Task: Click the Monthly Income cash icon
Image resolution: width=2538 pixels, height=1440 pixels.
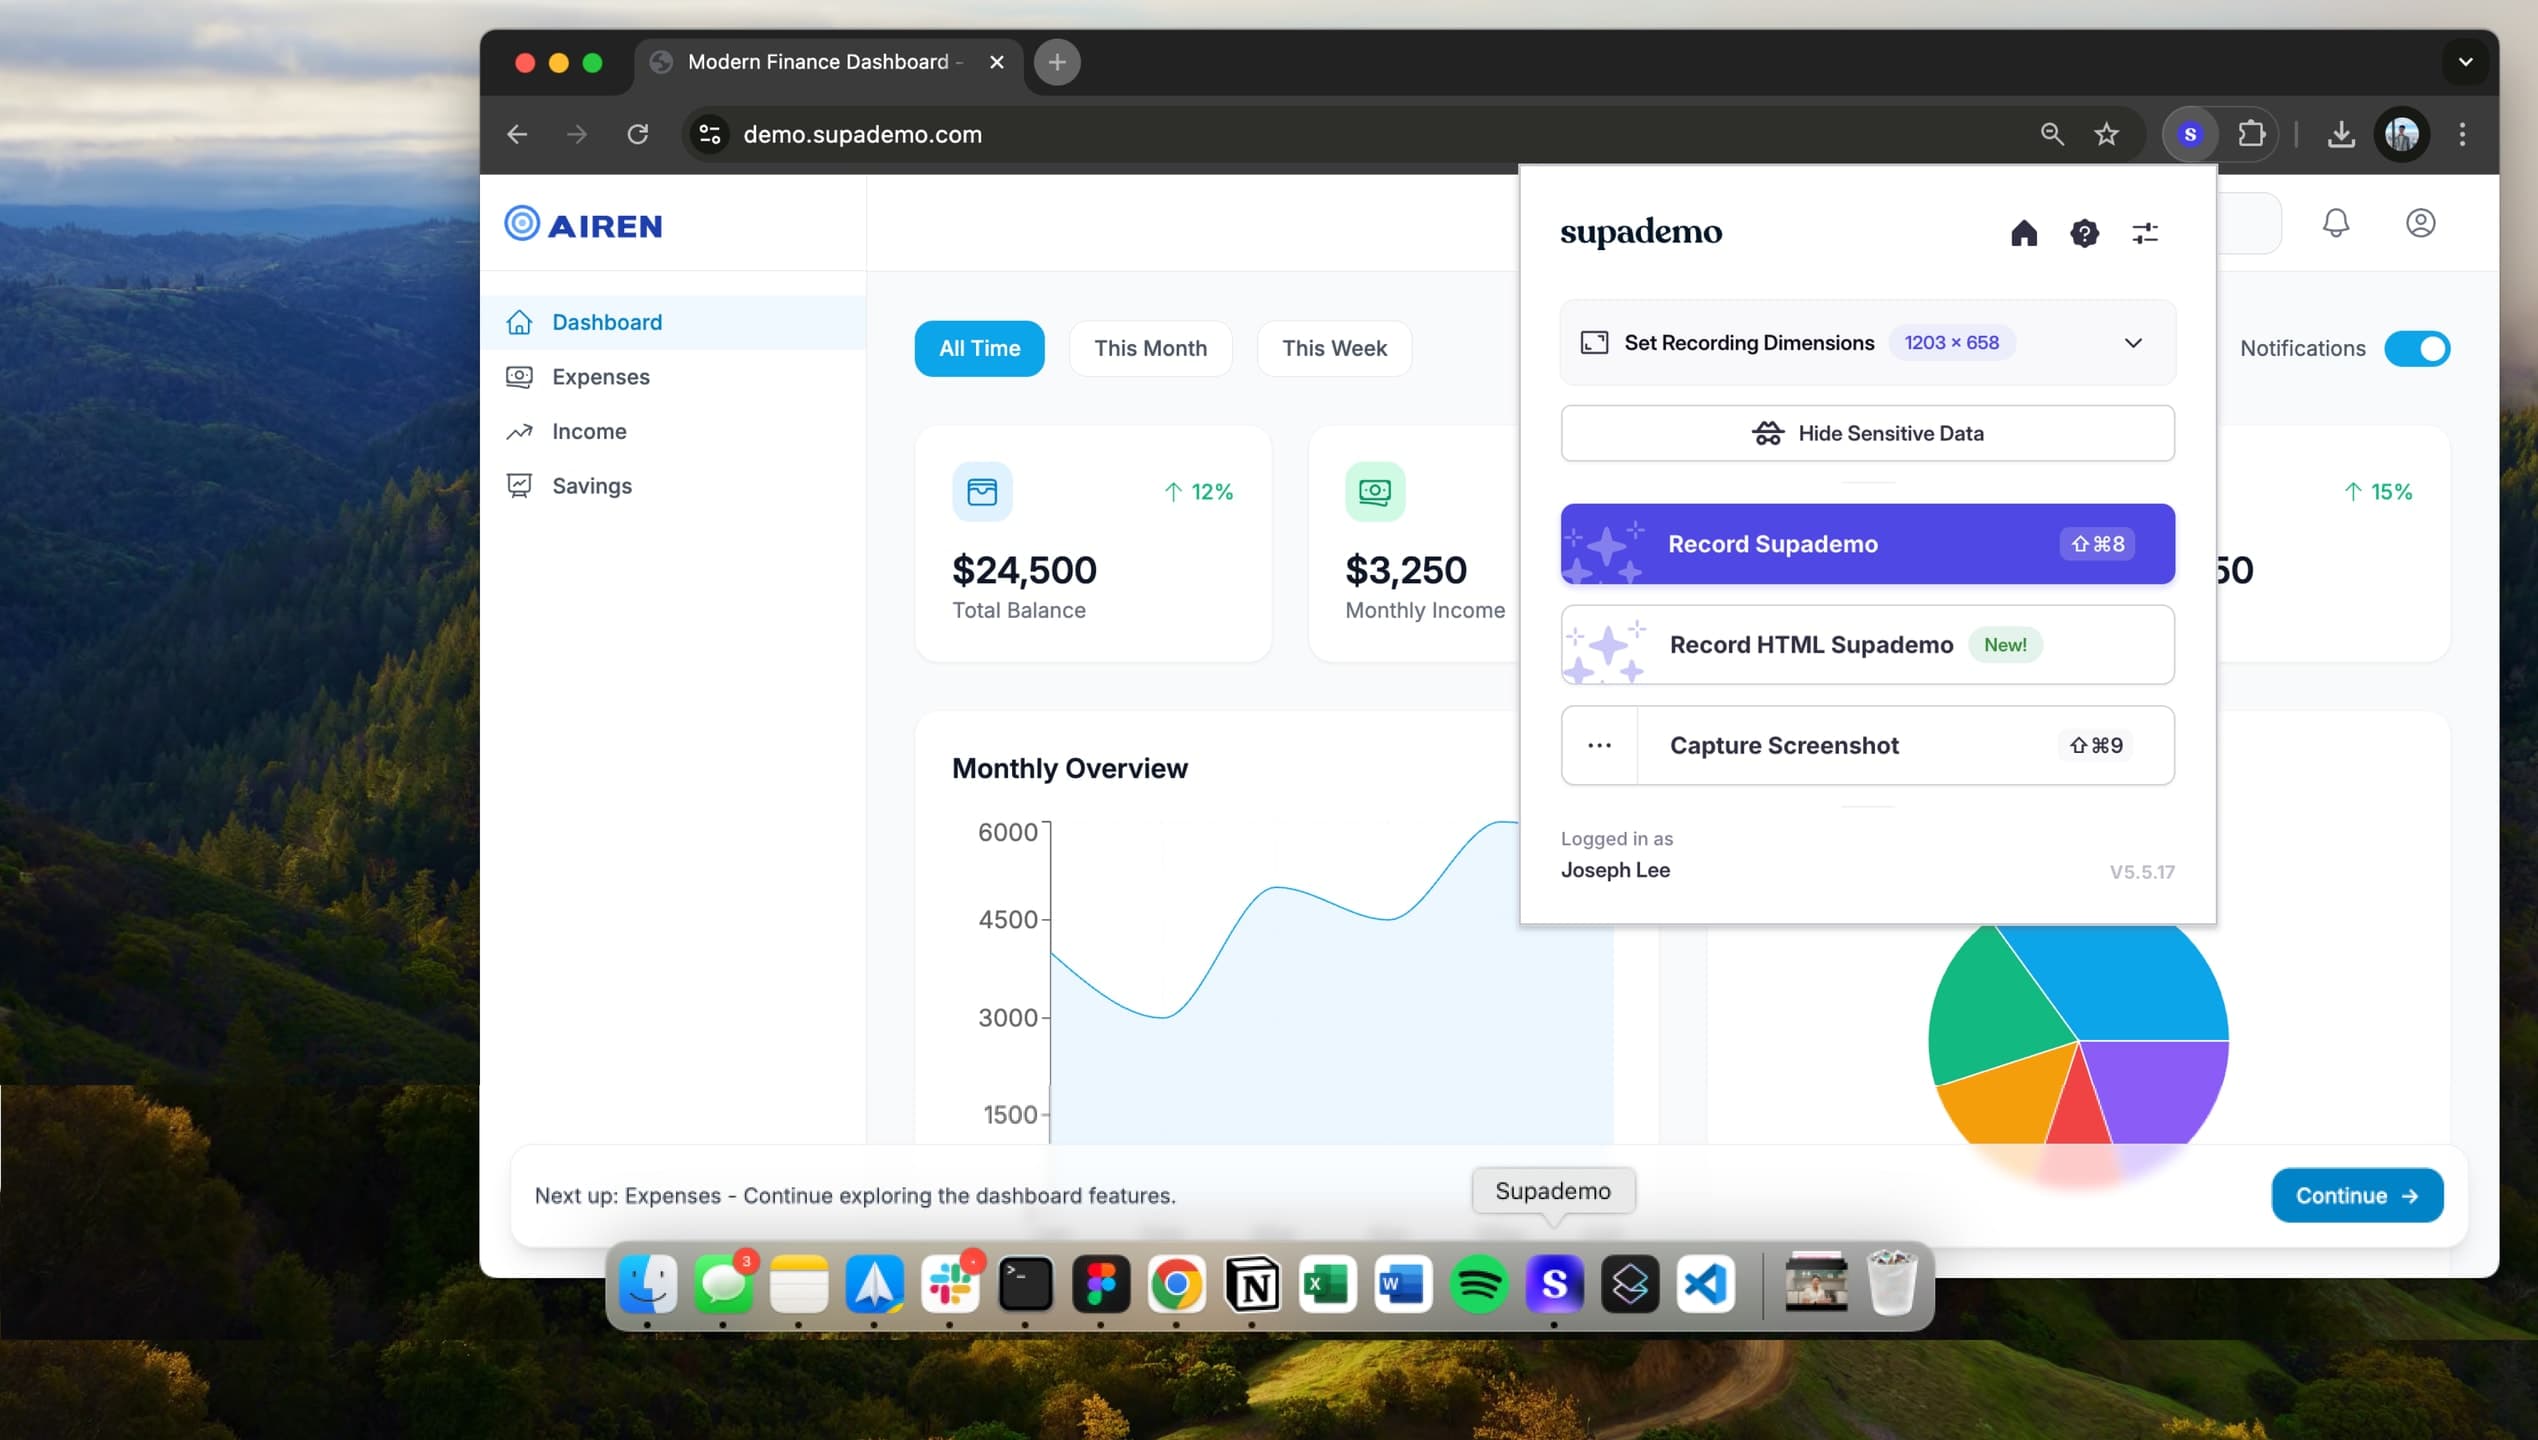Action: pos(1374,491)
